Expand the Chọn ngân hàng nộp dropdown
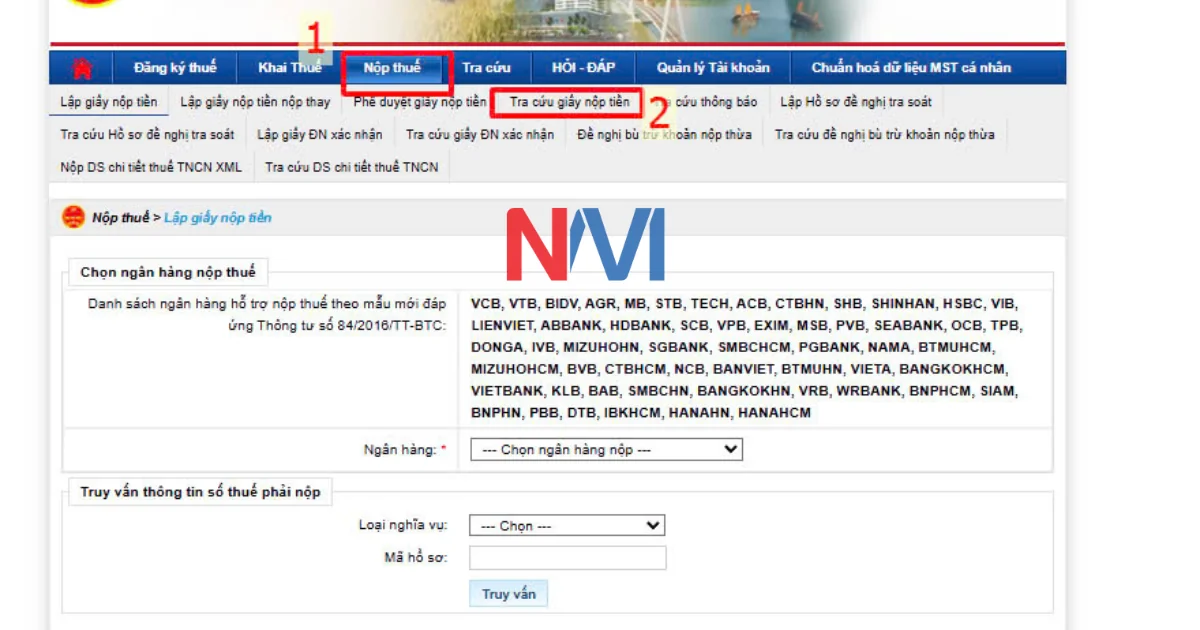This screenshot has width=1200, height=630. tap(606, 450)
